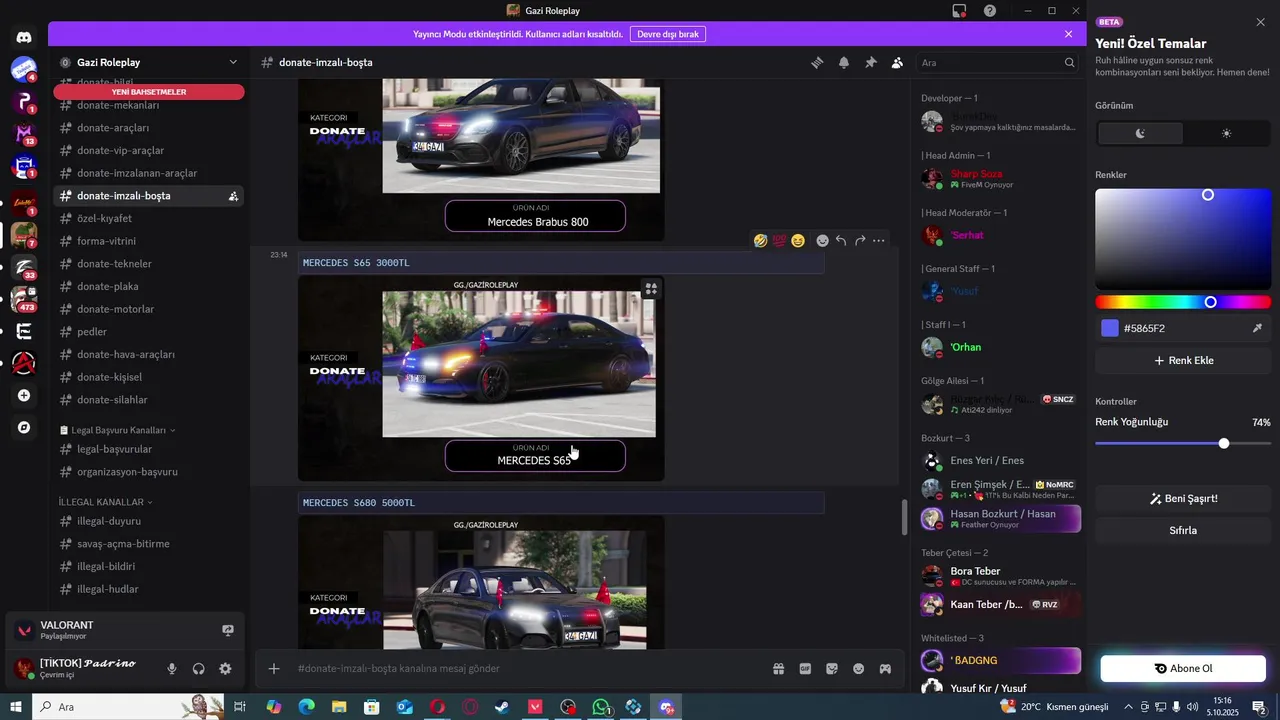This screenshot has width=1280, height=720.
Task: Open apps icon on Mercedes S65 image
Action: pyautogui.click(x=651, y=289)
